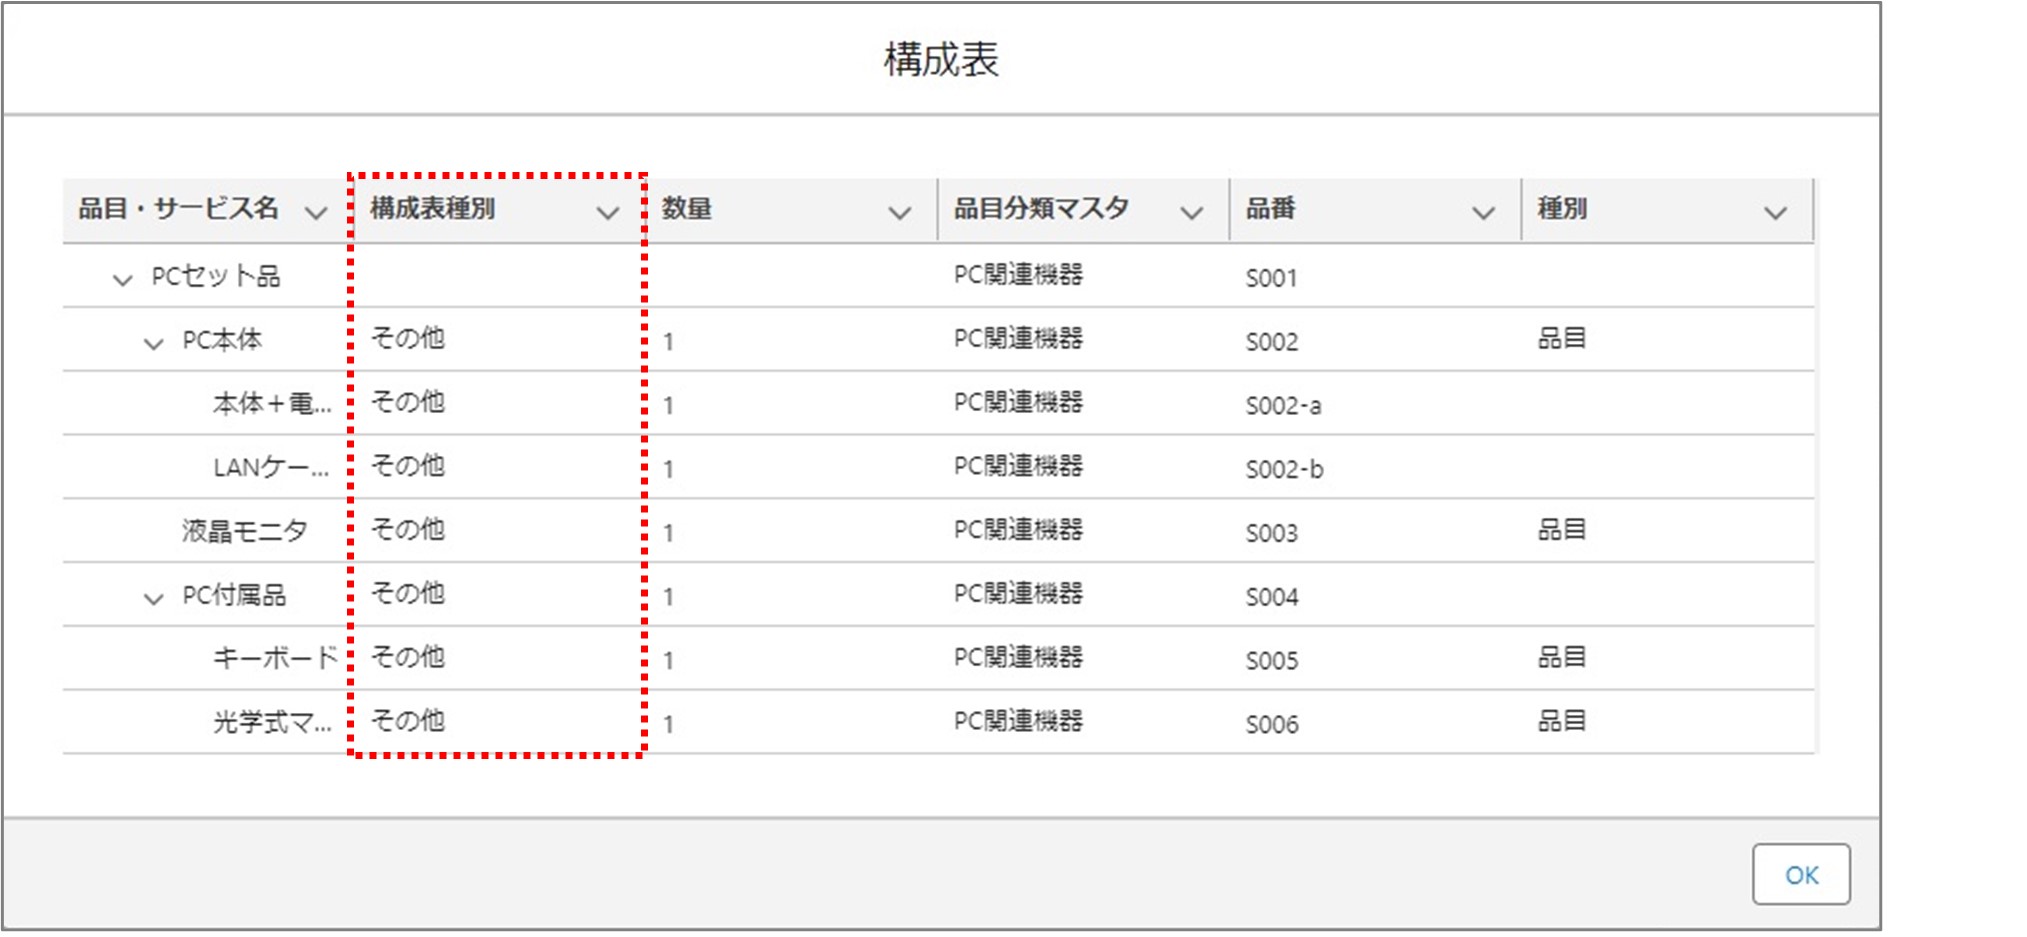2027x937 pixels.
Task: Click the part number S003
Action: point(1271,533)
